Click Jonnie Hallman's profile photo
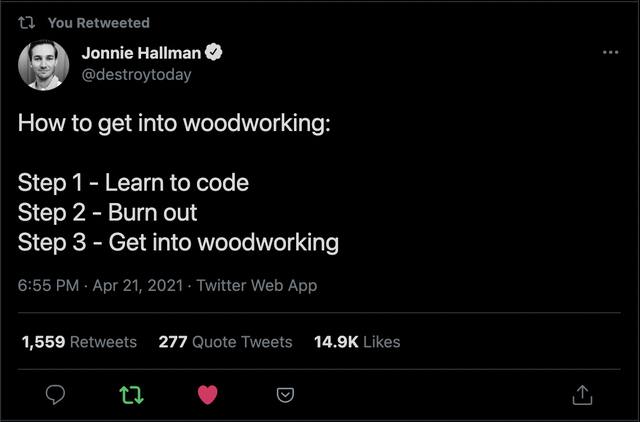640x422 pixels. click(x=44, y=65)
